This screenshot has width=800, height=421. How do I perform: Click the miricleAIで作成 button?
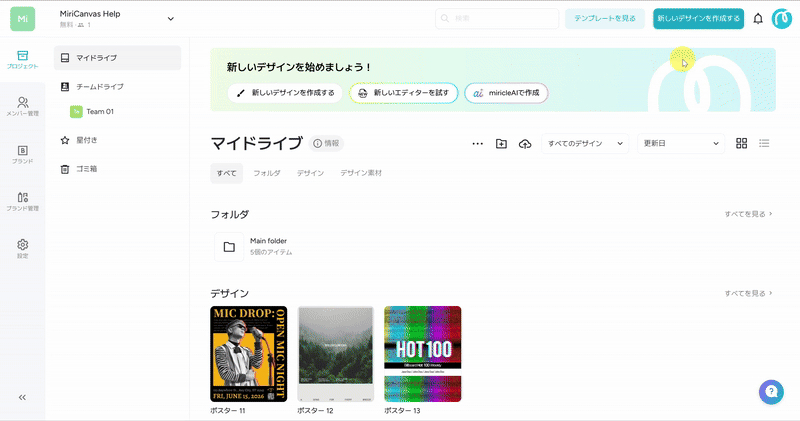tap(506, 93)
